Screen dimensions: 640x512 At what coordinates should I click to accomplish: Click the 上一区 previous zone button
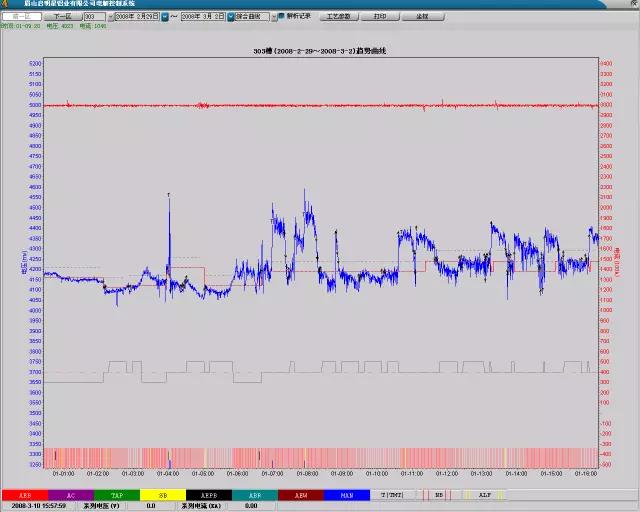pyautogui.click(x=21, y=17)
